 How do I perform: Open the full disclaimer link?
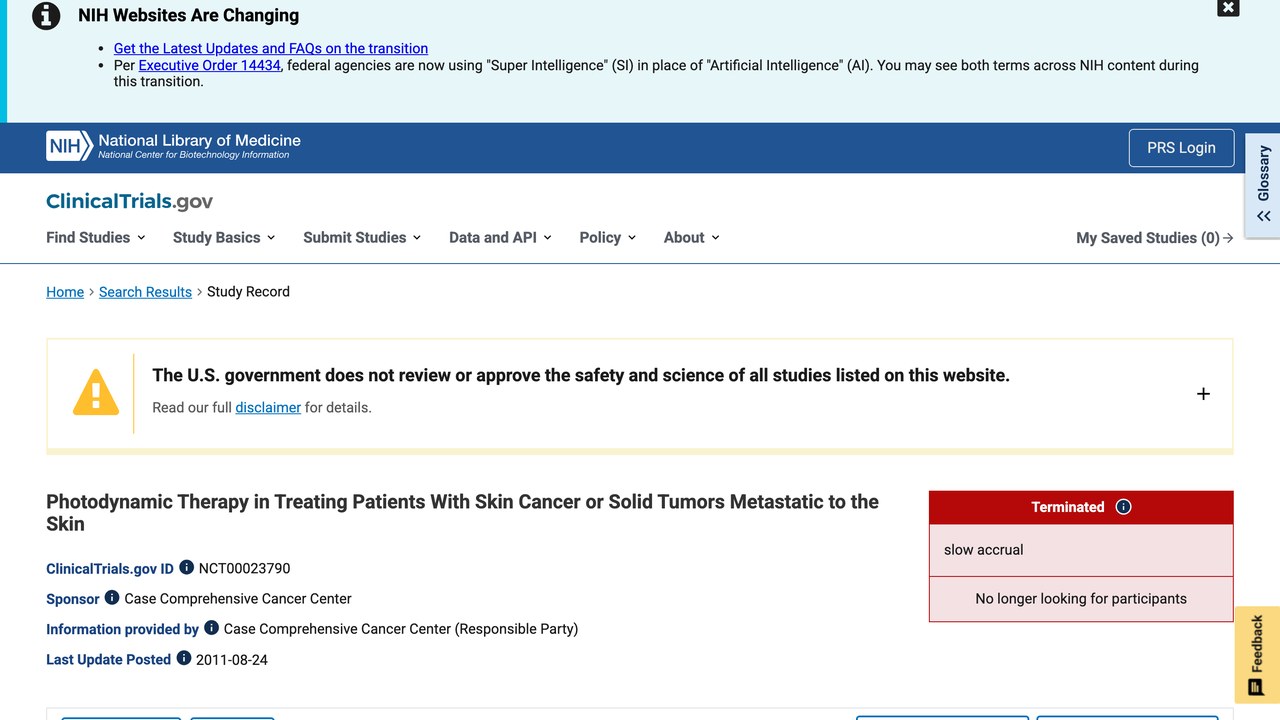tap(268, 408)
